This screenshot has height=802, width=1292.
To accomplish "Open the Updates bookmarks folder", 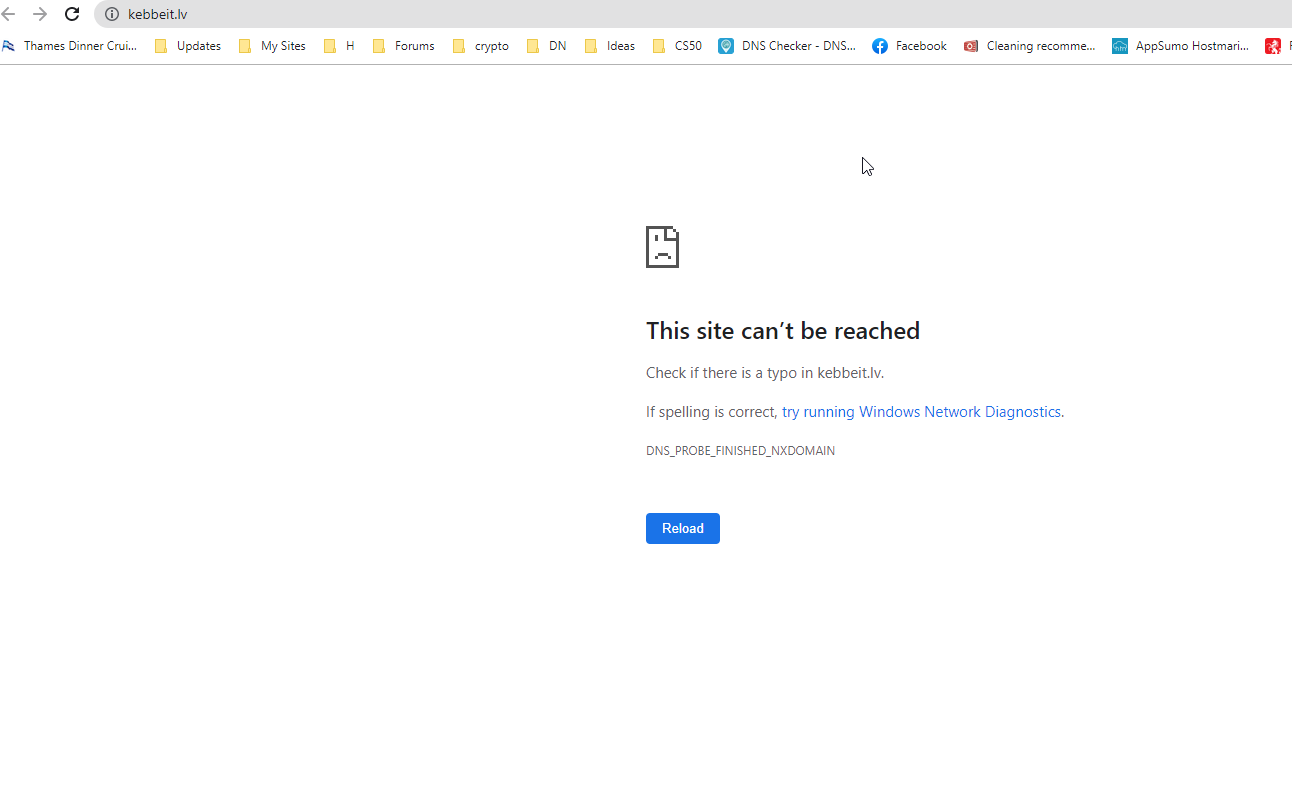I will point(187,45).
